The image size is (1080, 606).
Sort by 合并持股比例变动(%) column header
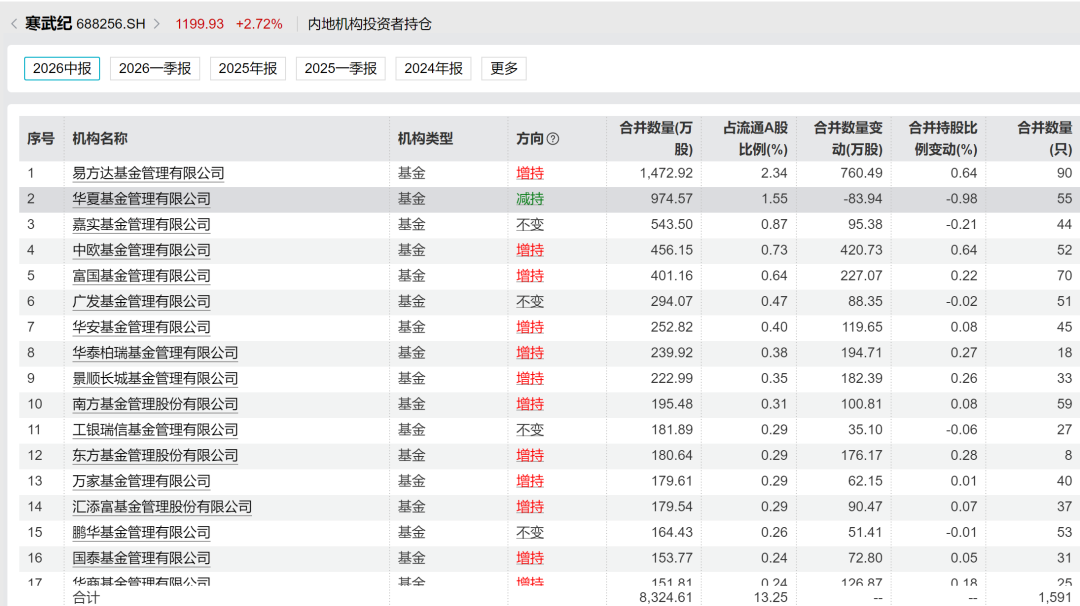pos(943,139)
